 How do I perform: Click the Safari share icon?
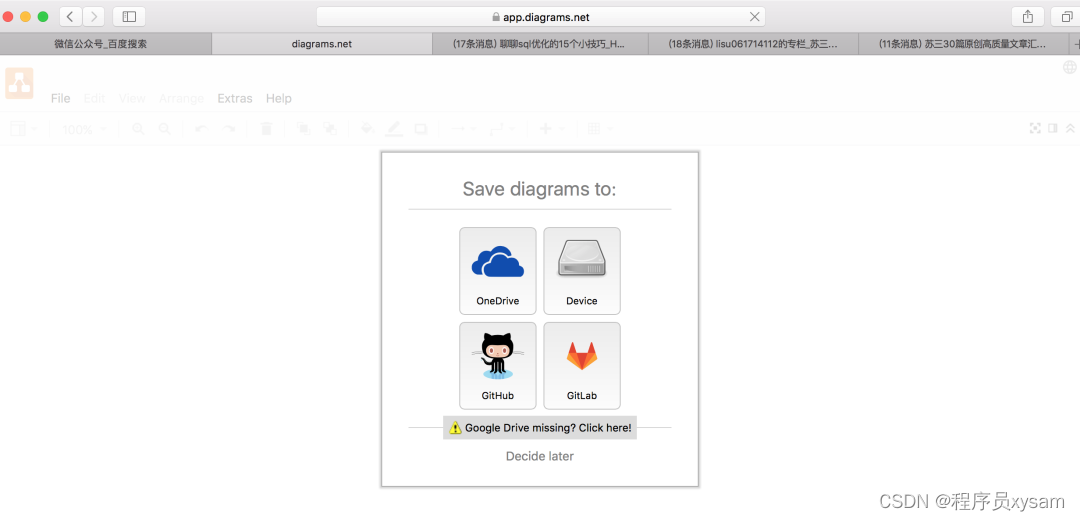point(1028,17)
